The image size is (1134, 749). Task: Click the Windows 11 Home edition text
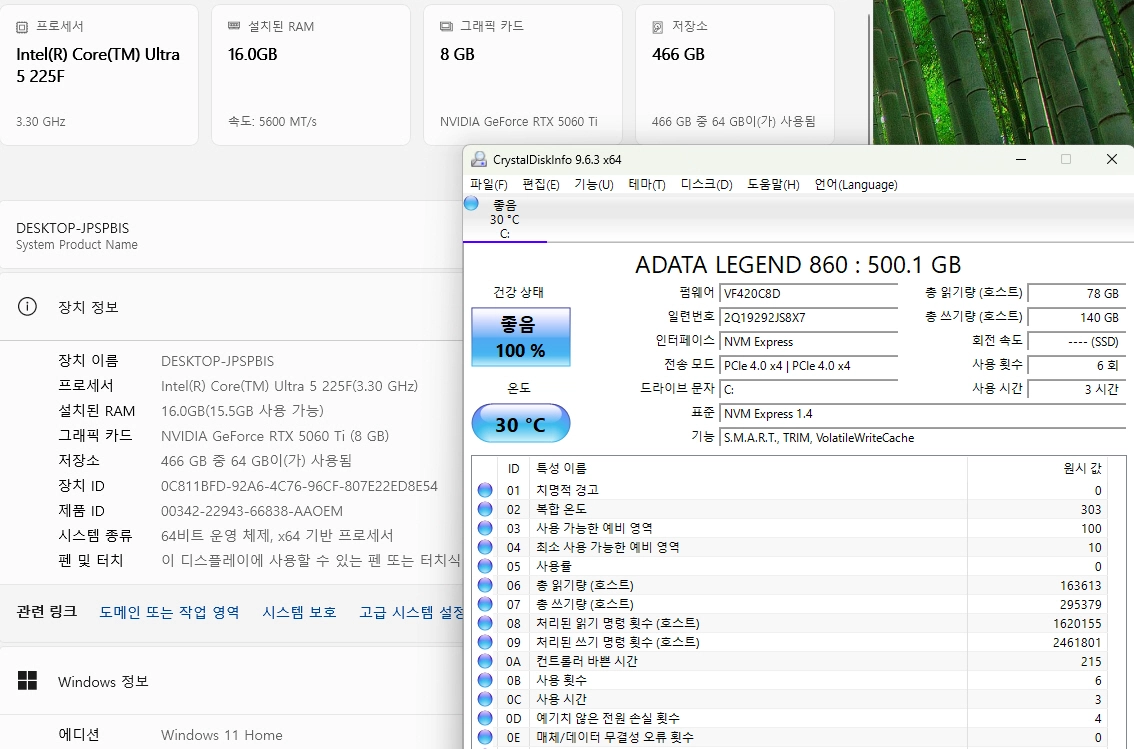click(221, 735)
